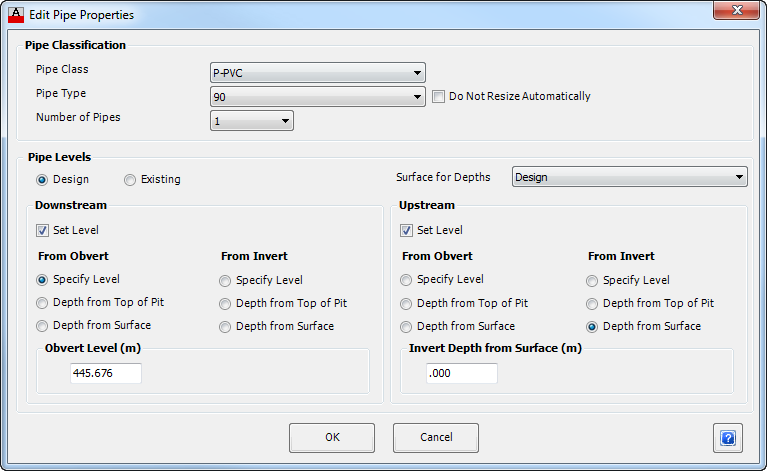Click the AutoCAD application icon in title bar
767x471 pixels.
coord(16,15)
